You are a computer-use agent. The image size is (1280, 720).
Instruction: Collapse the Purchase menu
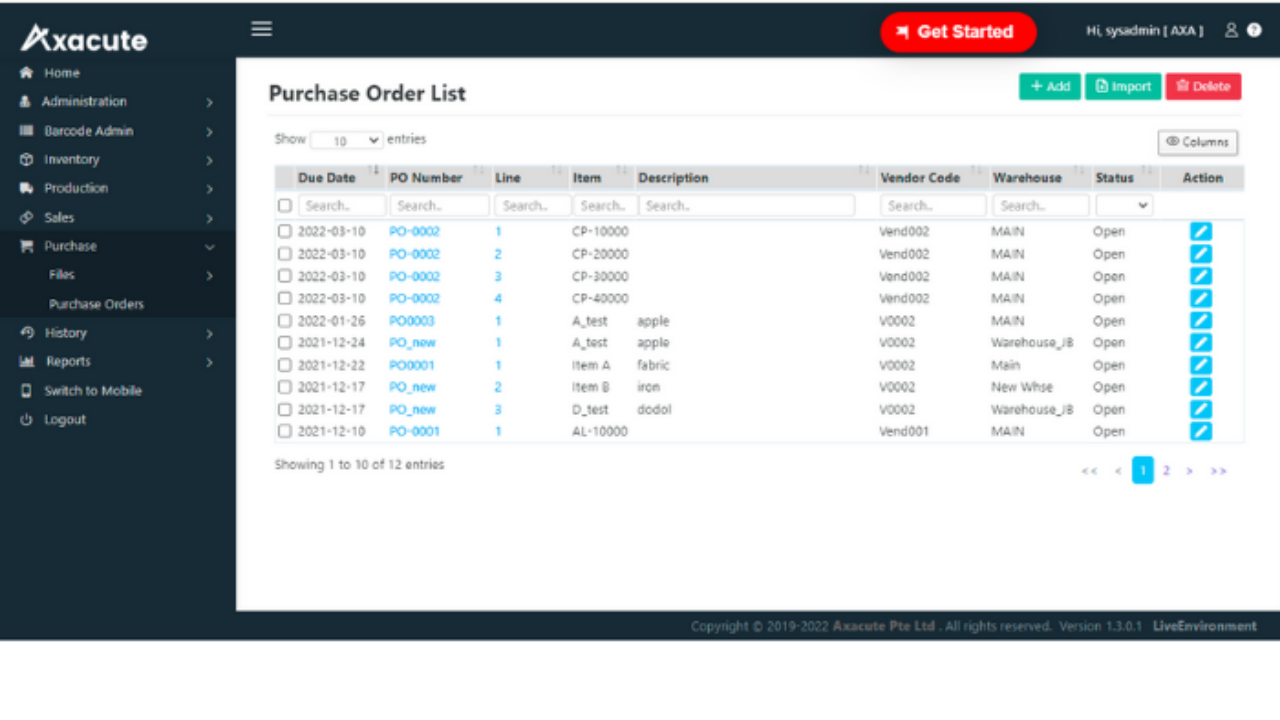coord(118,246)
